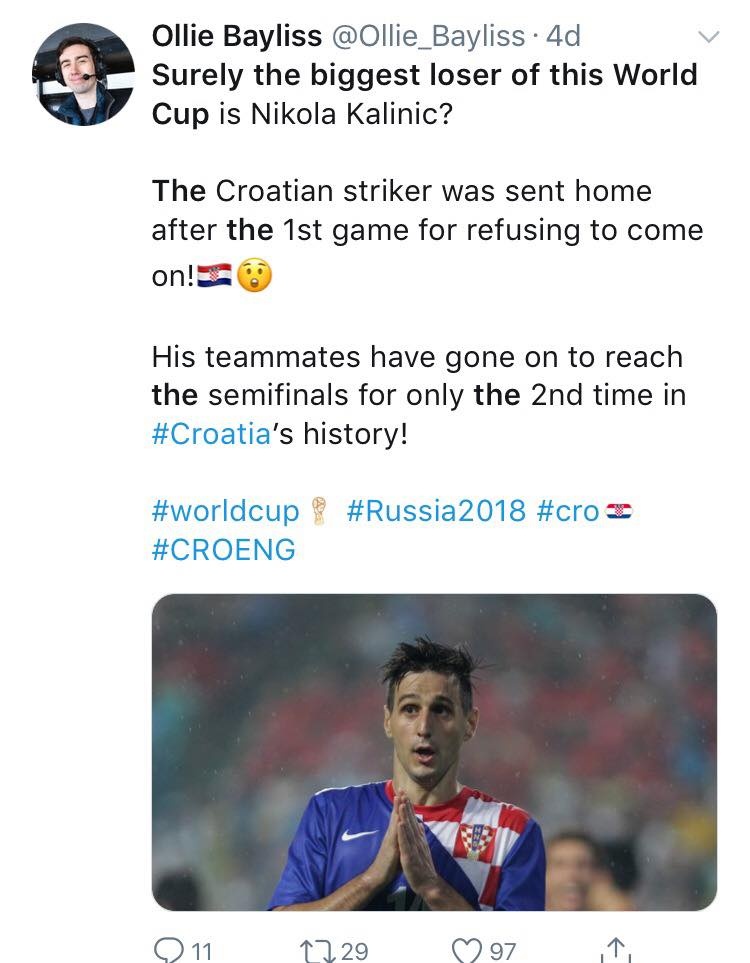750x963 pixels.
Task: Click the World Cup trophy emoji
Action: [x=318, y=511]
